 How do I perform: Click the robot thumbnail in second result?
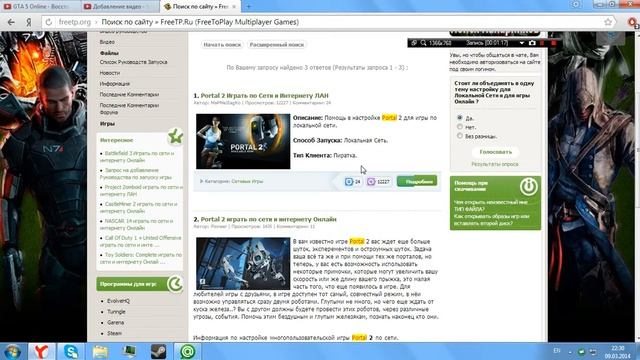click(x=243, y=264)
